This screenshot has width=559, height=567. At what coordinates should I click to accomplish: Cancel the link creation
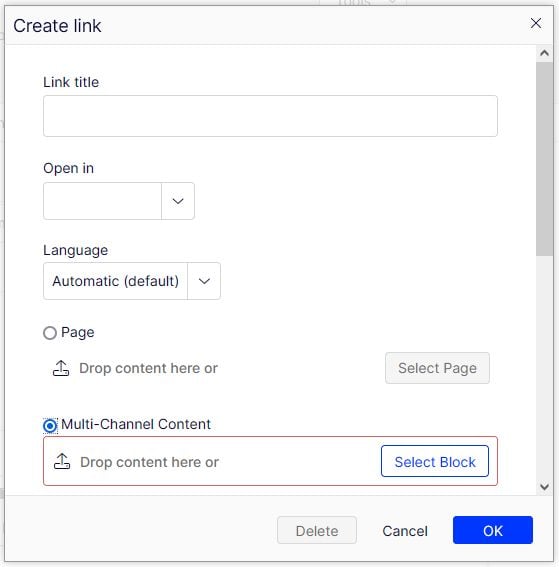[405, 531]
